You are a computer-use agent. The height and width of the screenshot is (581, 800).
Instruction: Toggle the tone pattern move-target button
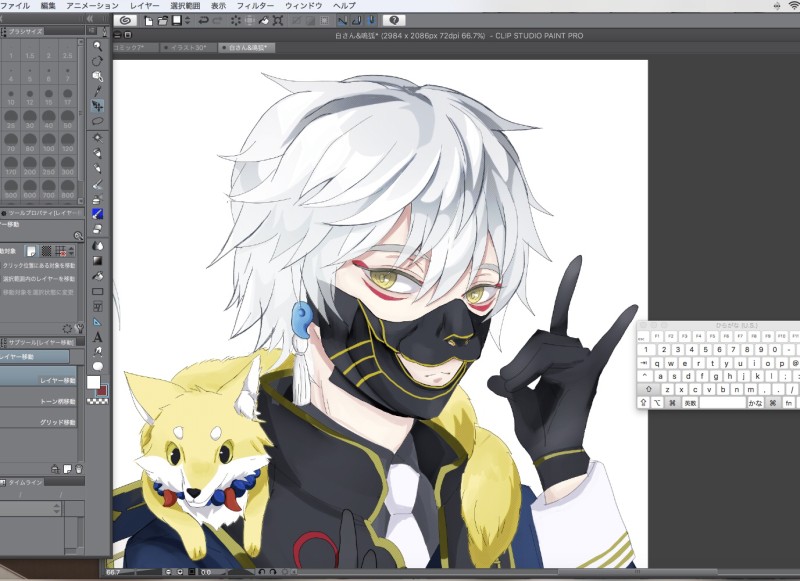click(46, 251)
